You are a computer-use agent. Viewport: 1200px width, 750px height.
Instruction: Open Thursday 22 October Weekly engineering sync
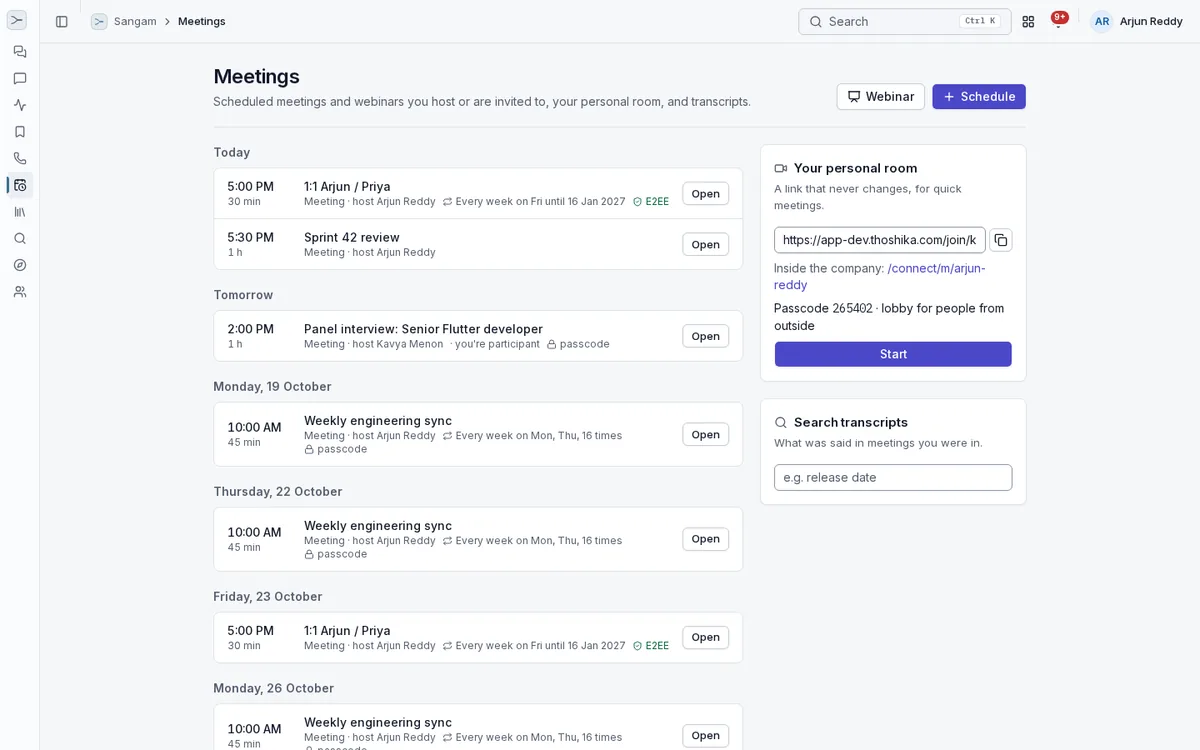pyautogui.click(x=705, y=539)
